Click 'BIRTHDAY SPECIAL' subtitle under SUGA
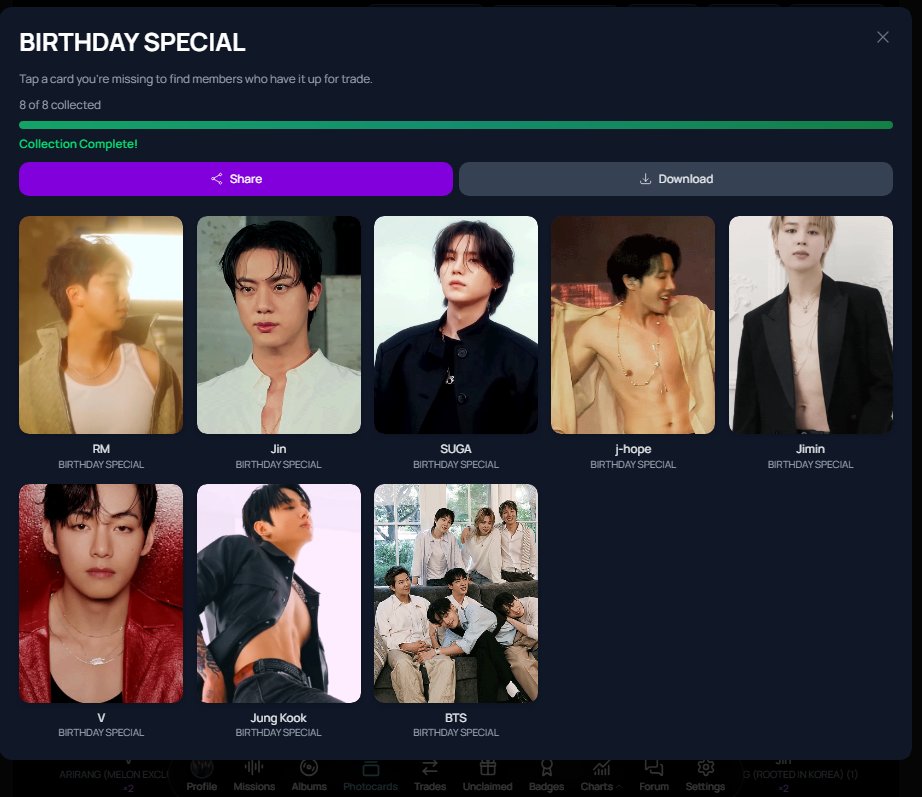Image resolution: width=922 pixels, height=797 pixels. (456, 465)
